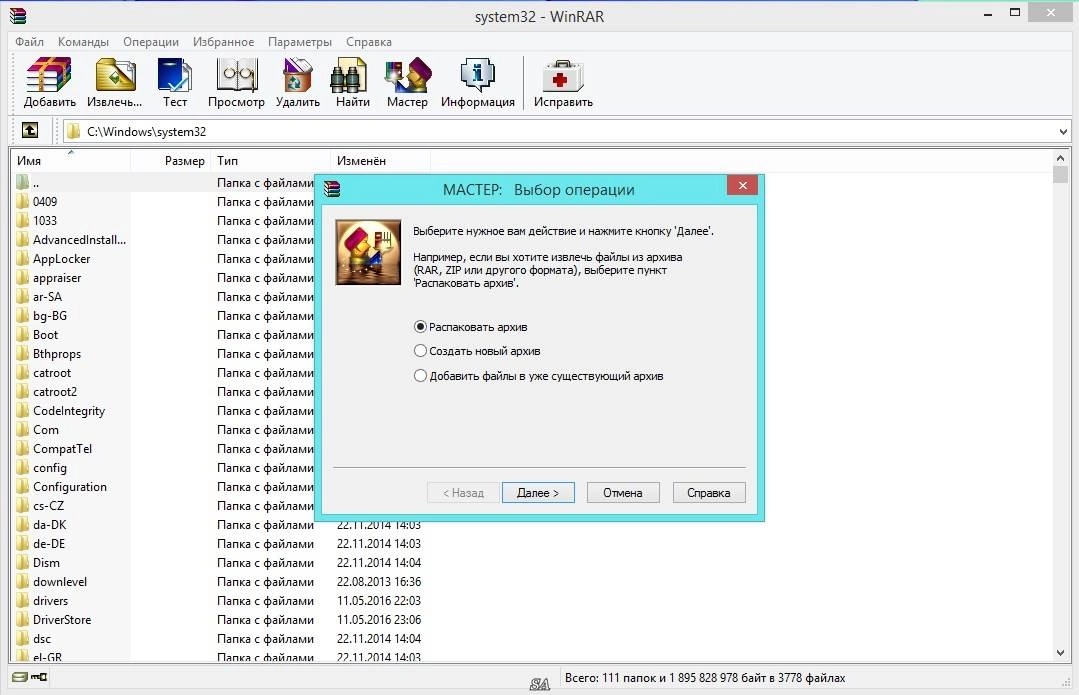Select the 0409 folder icon

tap(23, 202)
